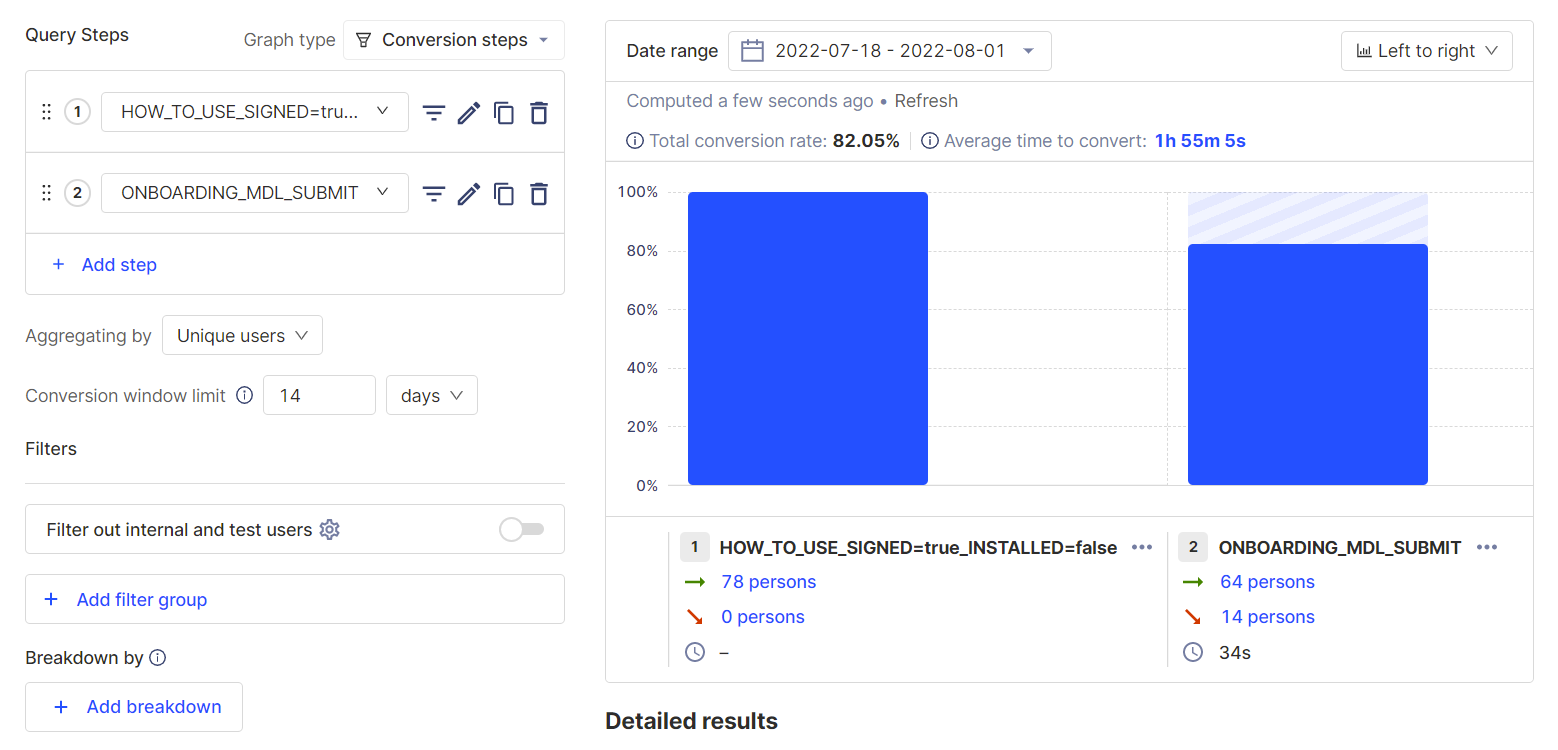
Task: Open the Graph type Conversion steps dropdown
Action: 454,40
